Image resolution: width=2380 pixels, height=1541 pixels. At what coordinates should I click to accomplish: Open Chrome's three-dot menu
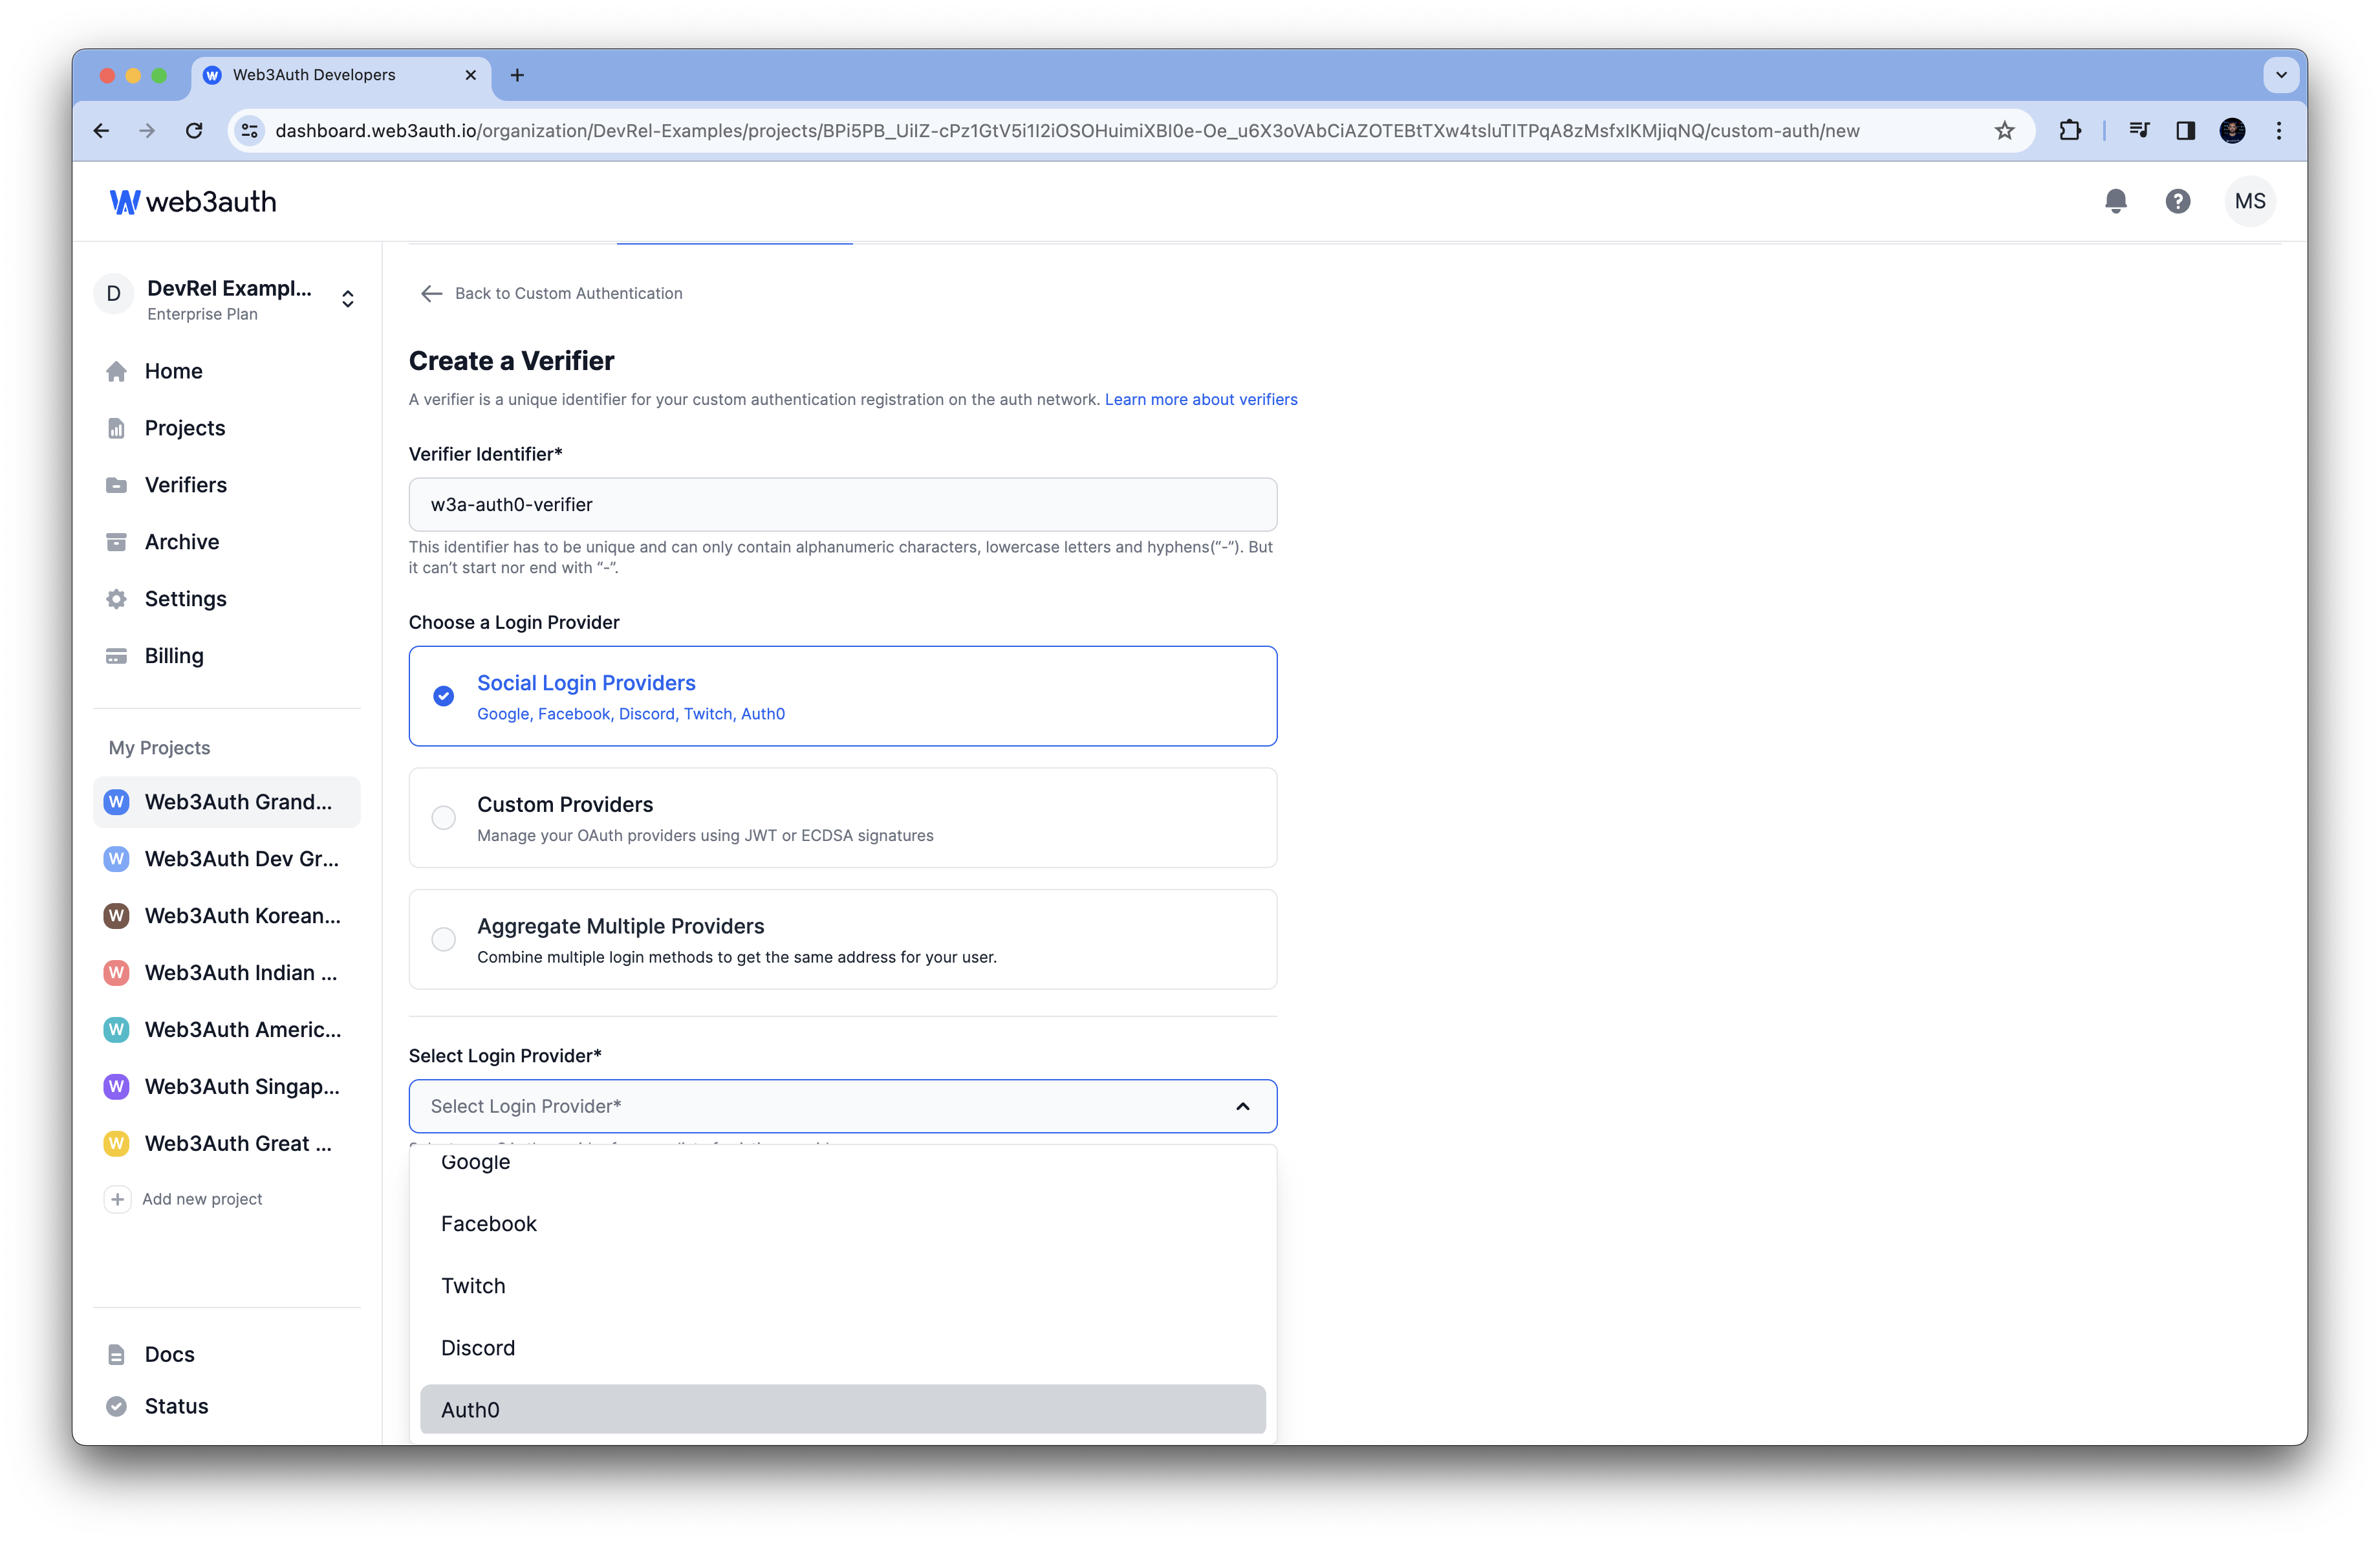tap(2279, 131)
